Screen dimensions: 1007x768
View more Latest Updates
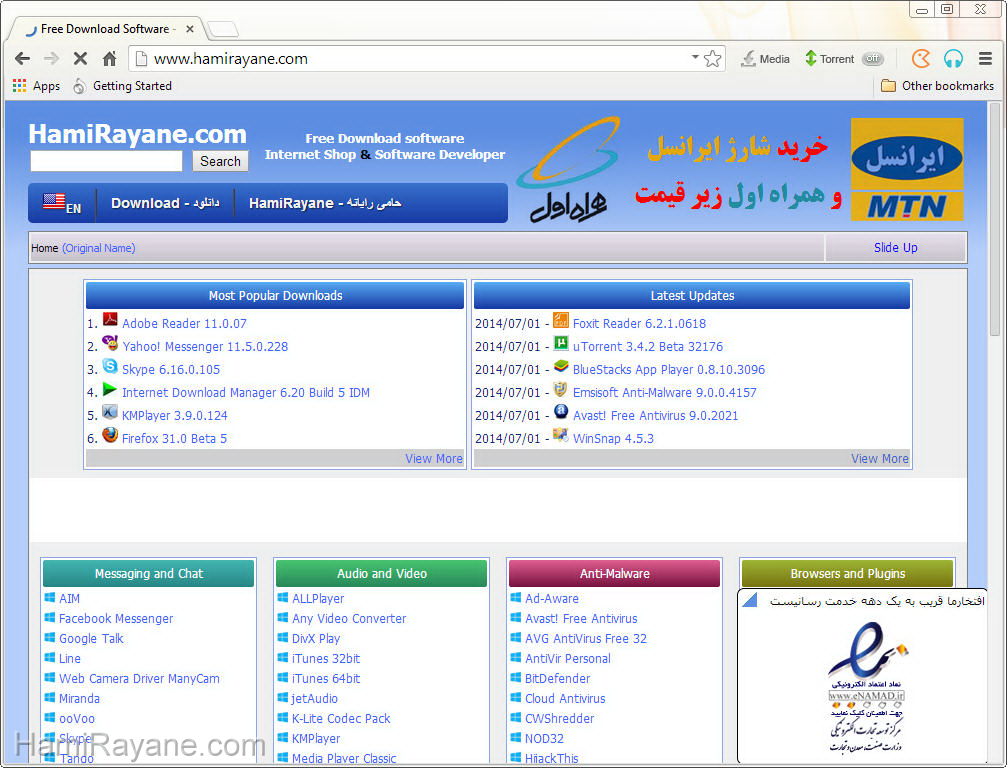click(x=880, y=458)
